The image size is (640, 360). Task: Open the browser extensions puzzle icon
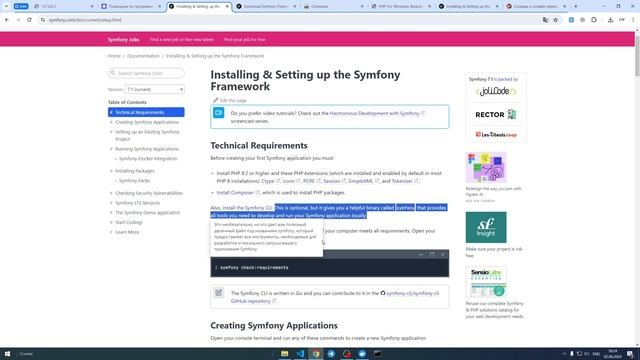[594, 20]
